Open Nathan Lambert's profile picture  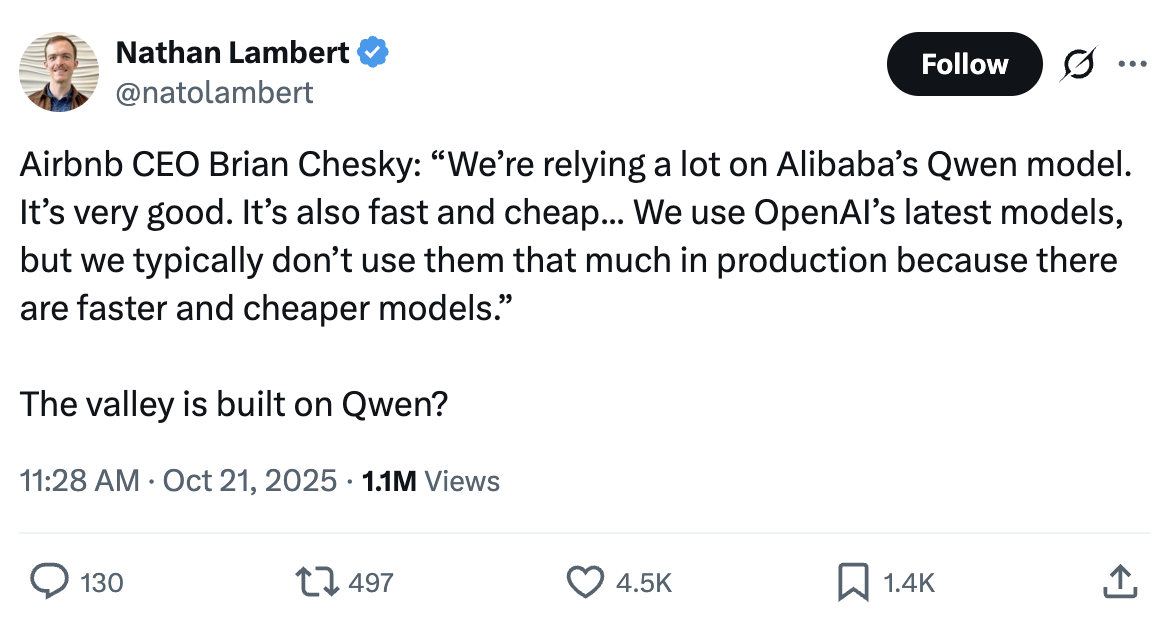(59, 71)
